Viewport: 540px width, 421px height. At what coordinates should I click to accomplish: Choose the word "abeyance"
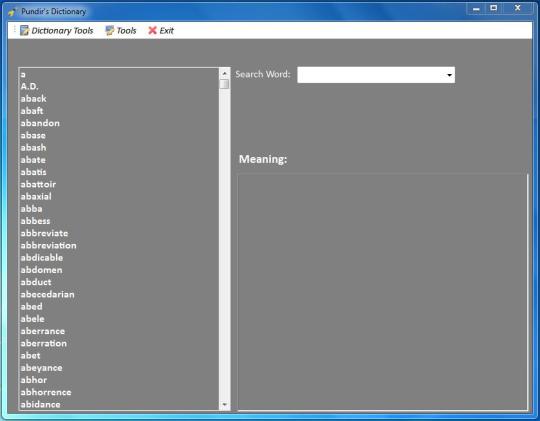click(41, 368)
